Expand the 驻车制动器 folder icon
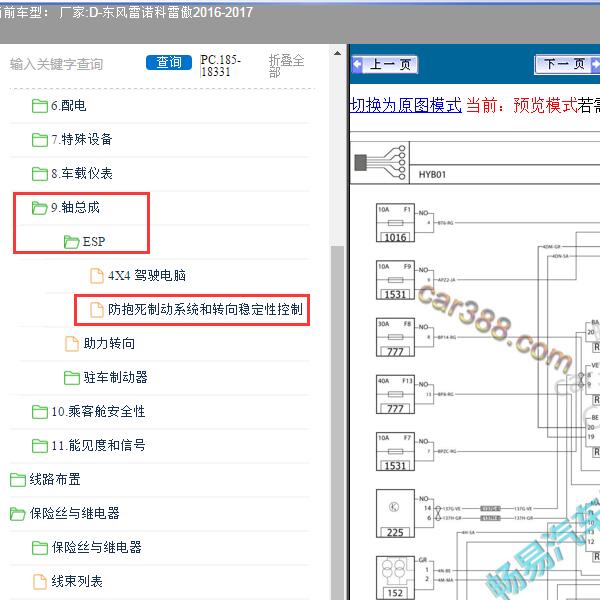The image size is (600, 600). (72, 378)
